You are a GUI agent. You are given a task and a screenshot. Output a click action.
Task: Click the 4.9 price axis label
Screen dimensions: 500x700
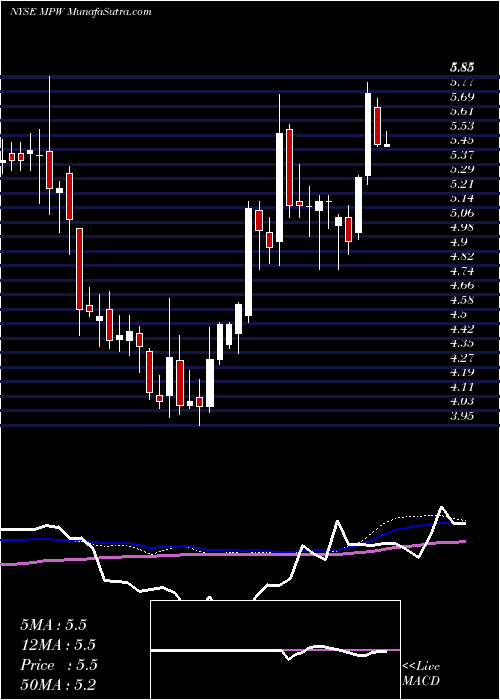[459, 242]
